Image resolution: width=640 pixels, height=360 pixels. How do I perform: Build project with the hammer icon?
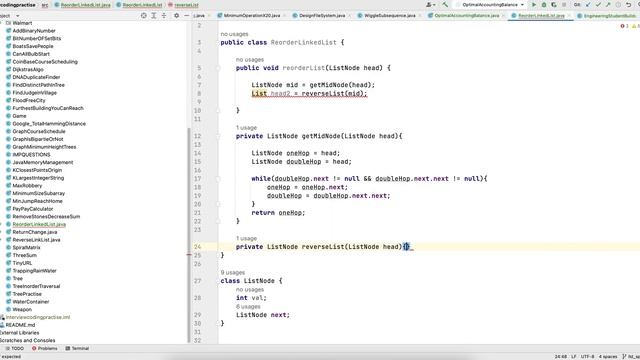pos(445,4)
